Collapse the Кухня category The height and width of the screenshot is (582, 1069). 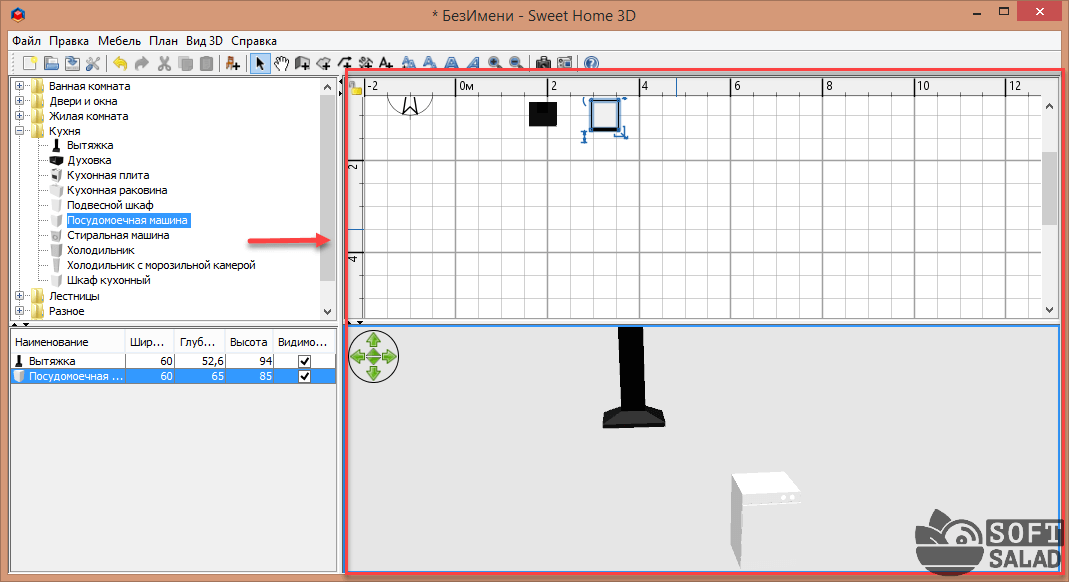[x=19, y=131]
